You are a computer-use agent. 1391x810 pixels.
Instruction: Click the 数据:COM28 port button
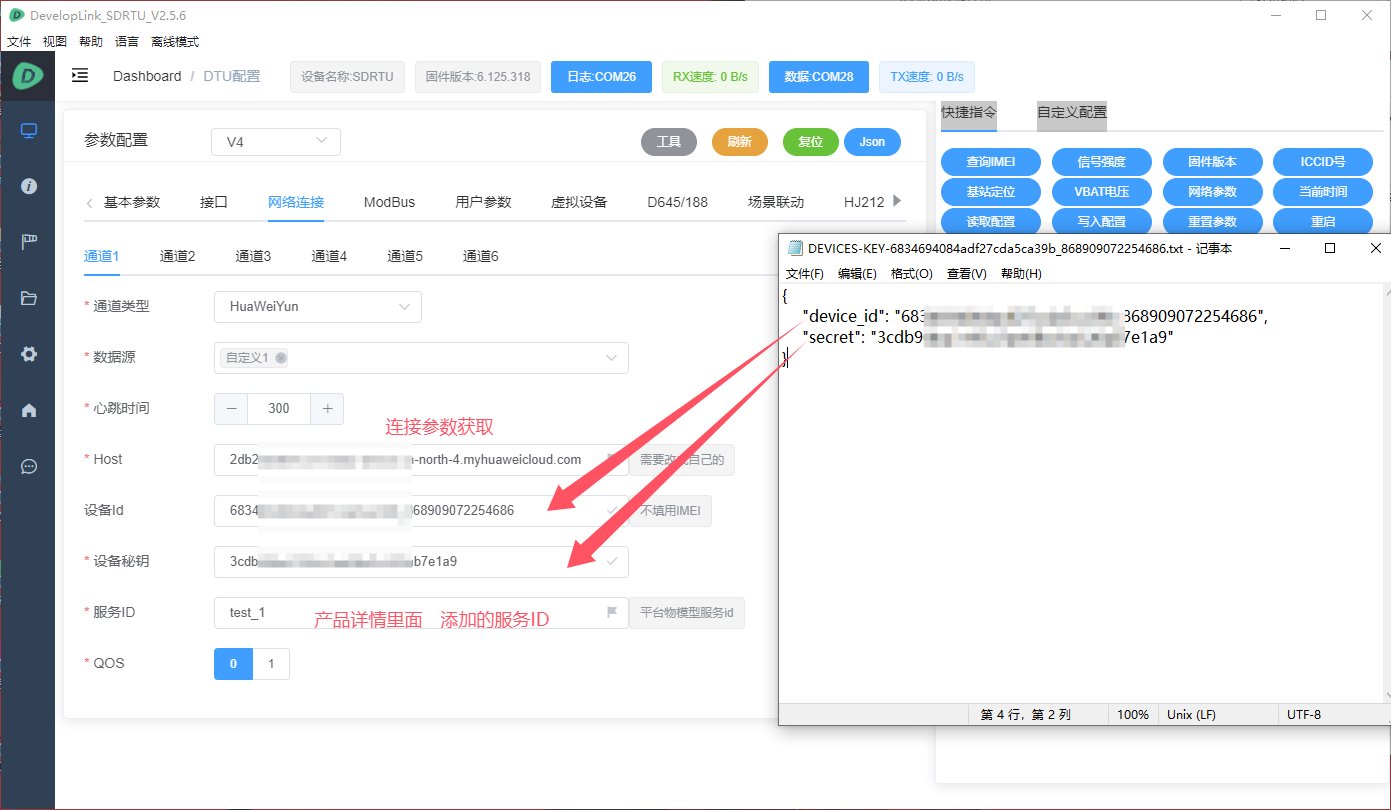819,77
